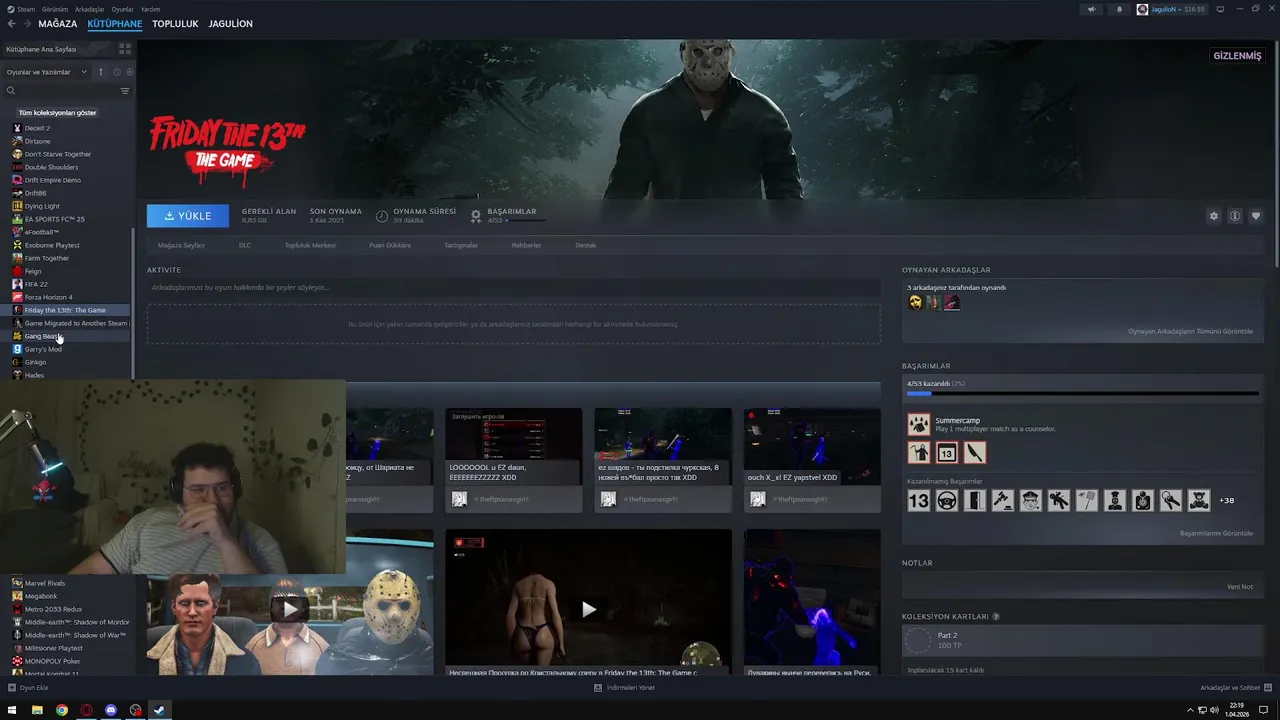This screenshot has height=720, width=1280.
Task: Open Google Chrome from taskbar
Action: click(62, 710)
